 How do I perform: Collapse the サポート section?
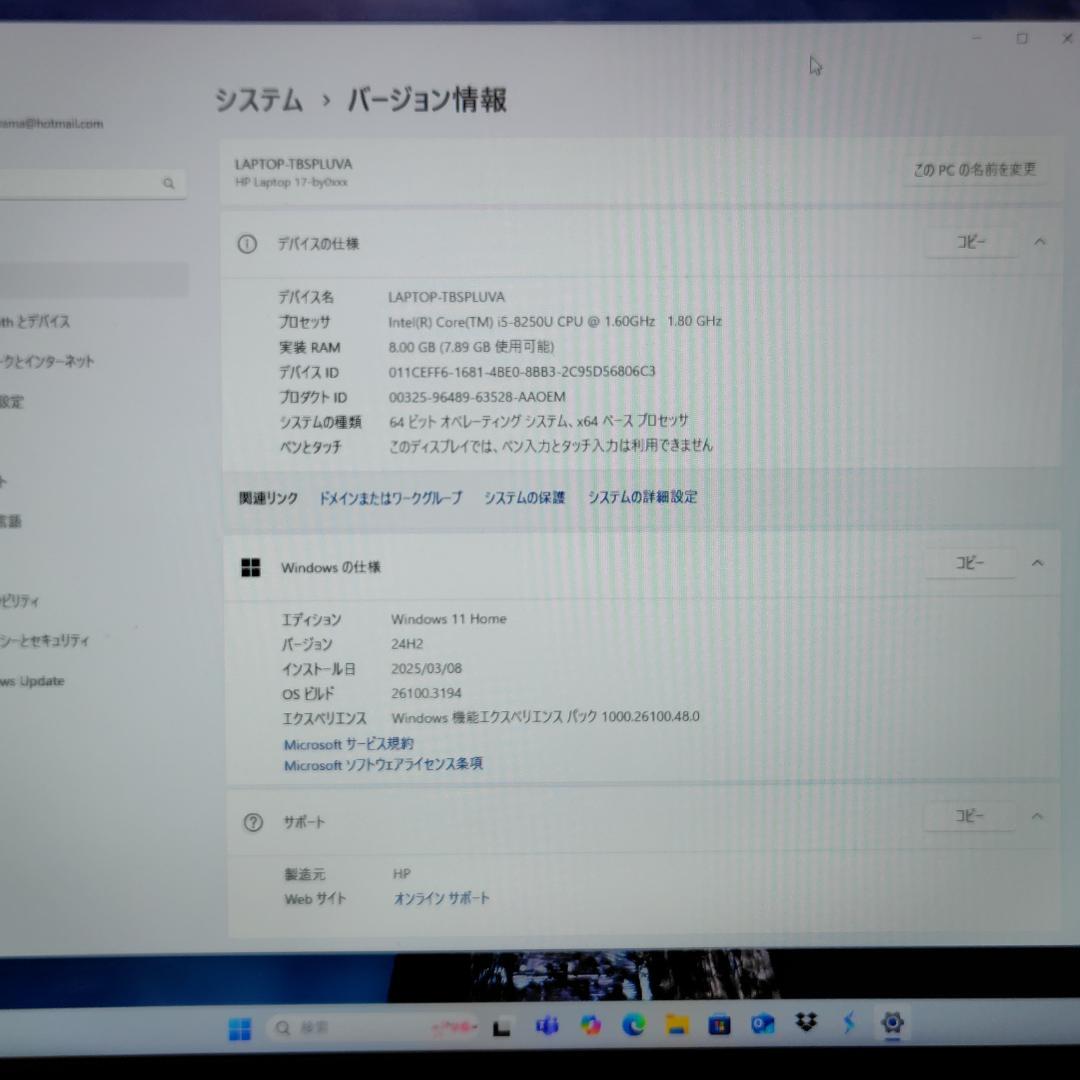tap(1037, 816)
